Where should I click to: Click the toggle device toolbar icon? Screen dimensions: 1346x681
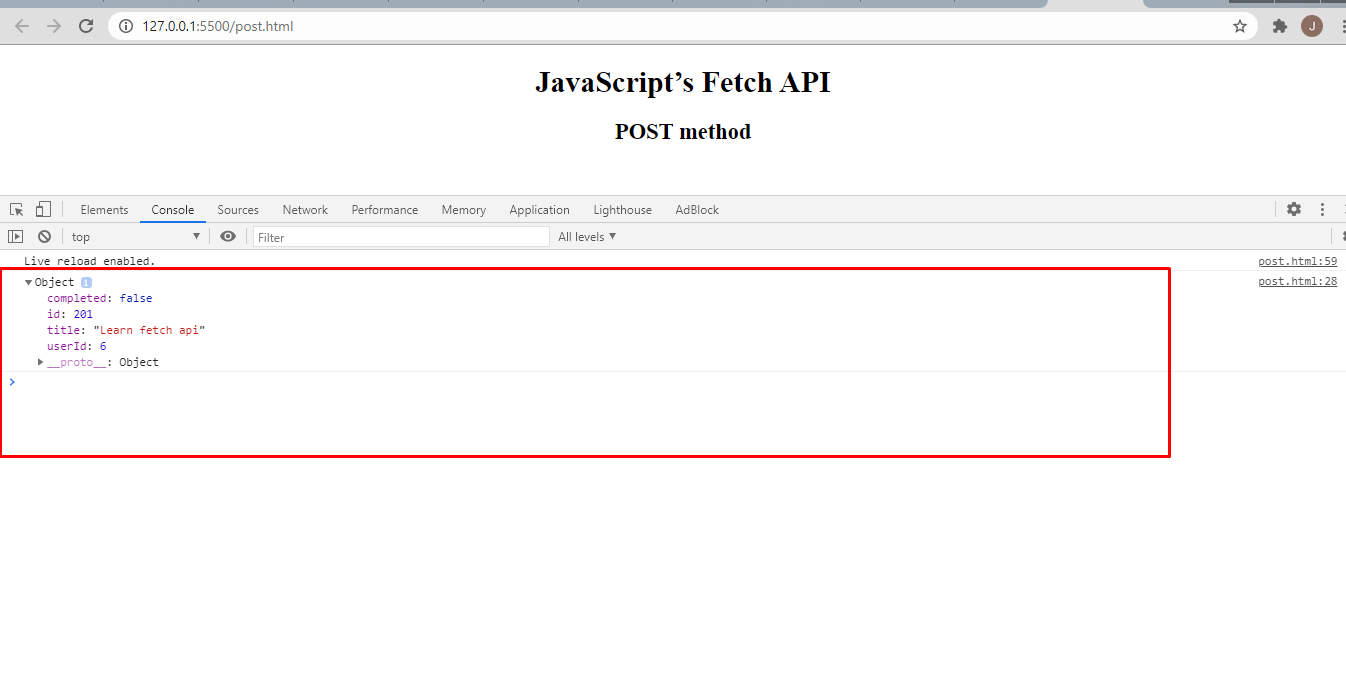coord(41,209)
